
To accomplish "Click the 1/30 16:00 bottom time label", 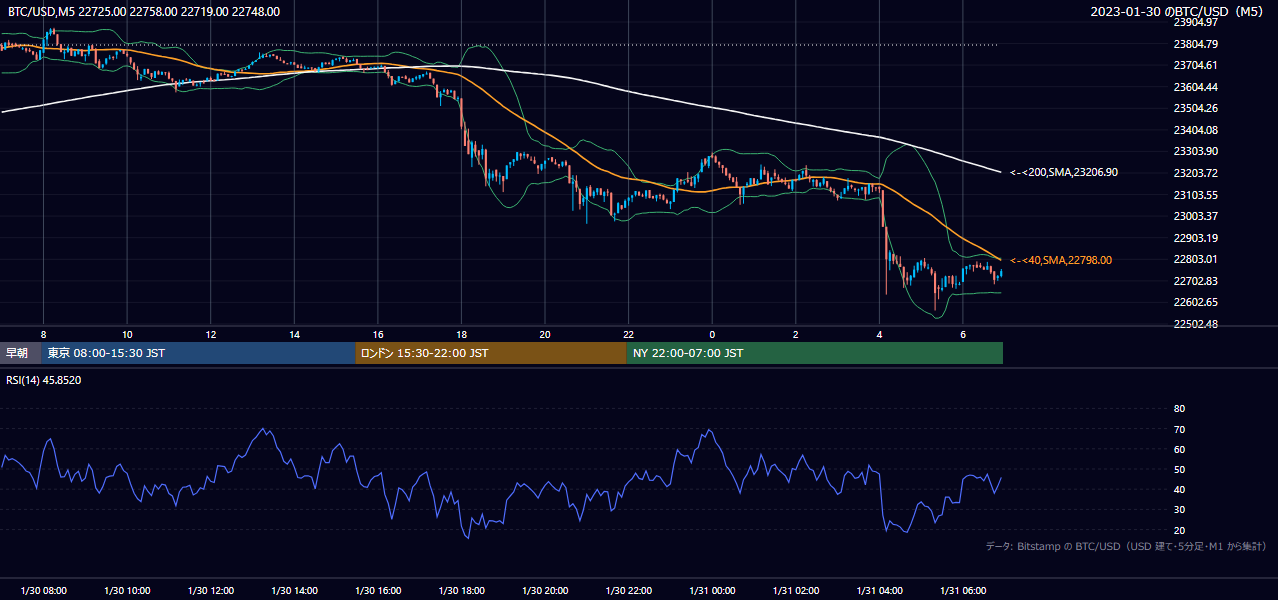I will point(378,591).
